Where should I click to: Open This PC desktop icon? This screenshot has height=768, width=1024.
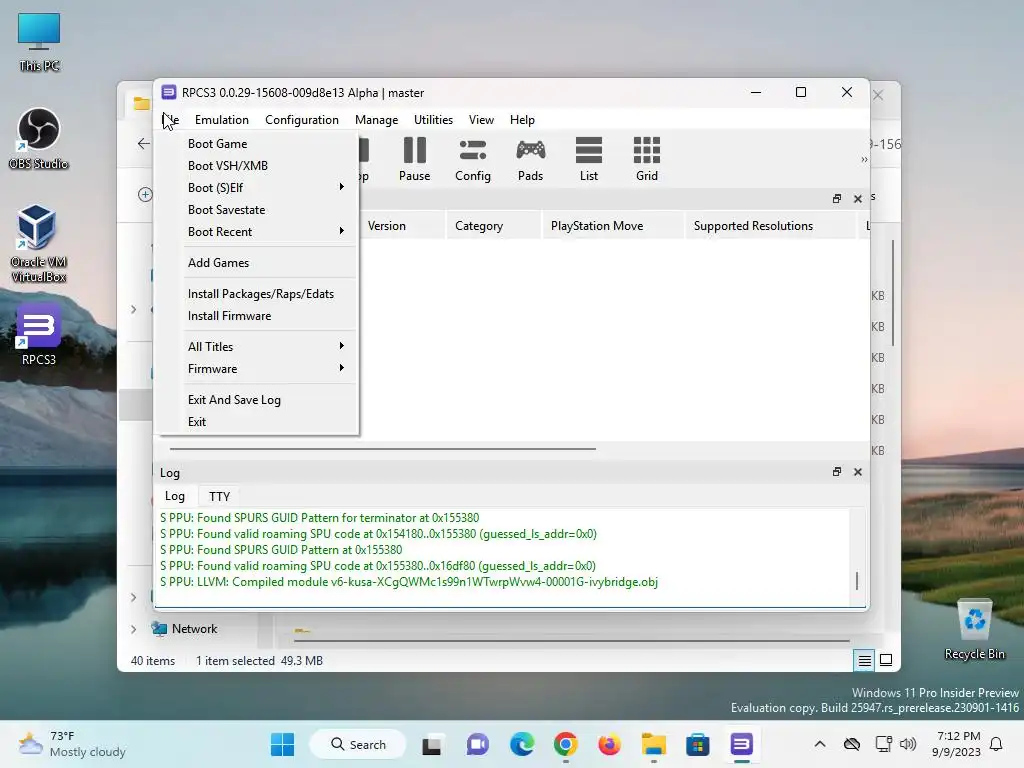(39, 42)
